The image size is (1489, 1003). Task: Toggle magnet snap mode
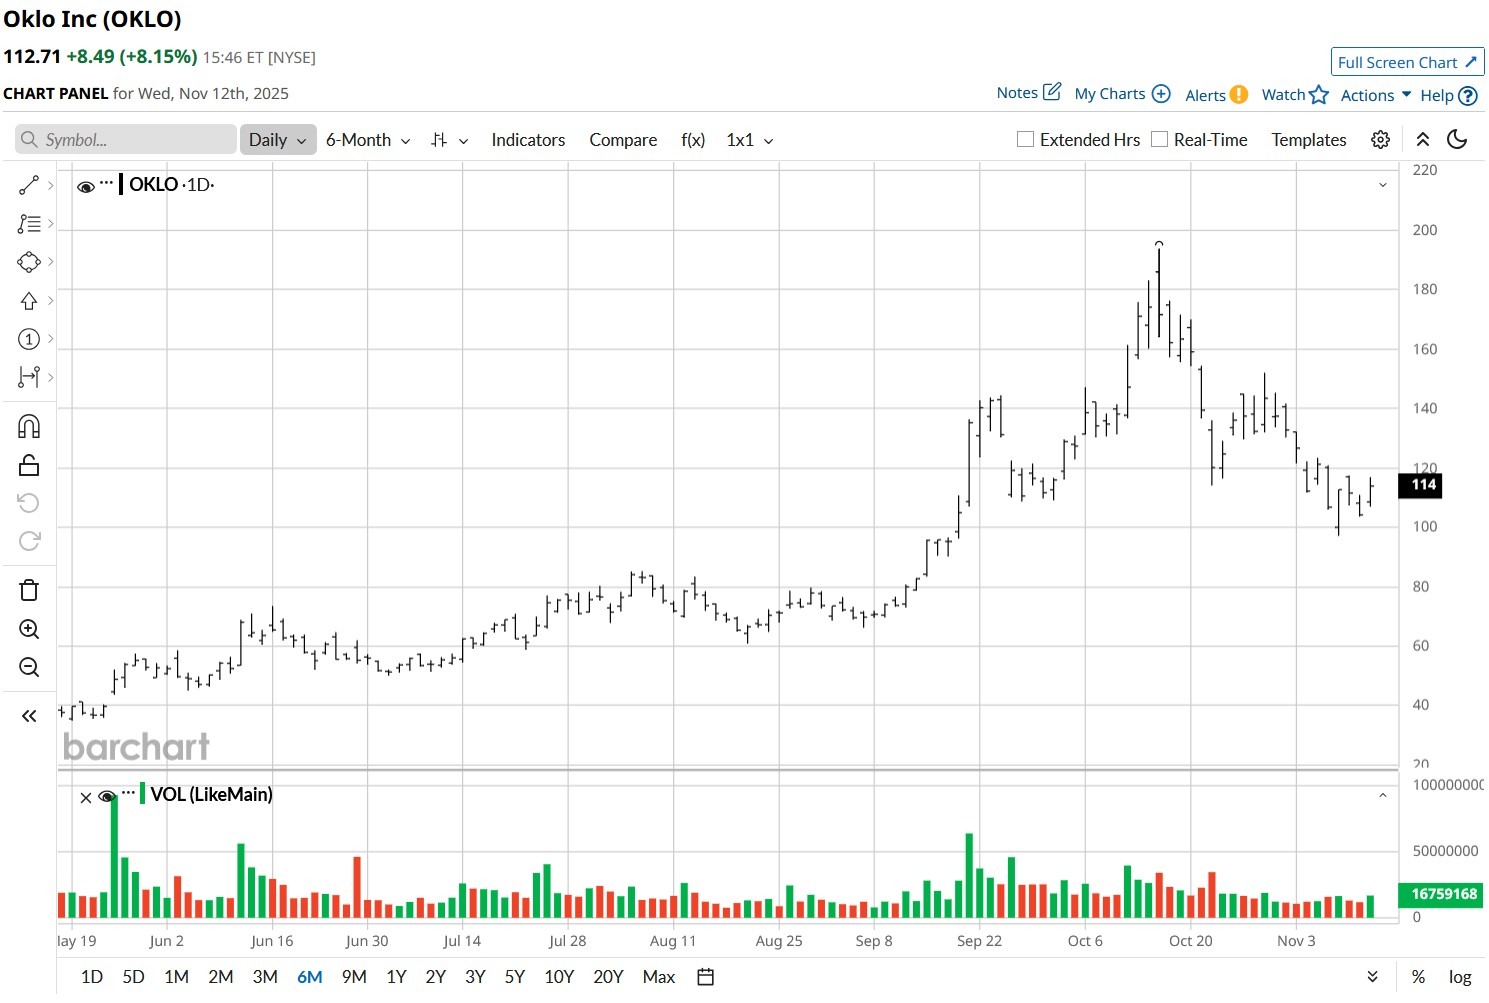pos(29,427)
